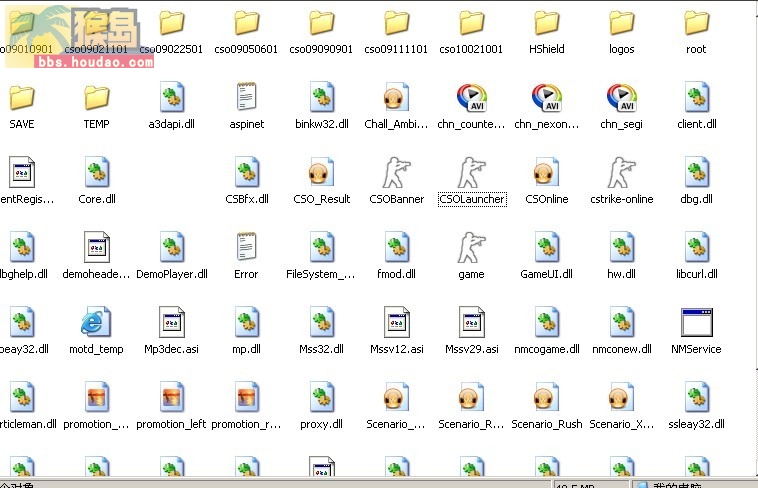Select the cstrike-online application icon
The height and width of the screenshot is (488, 758).
coord(621,173)
